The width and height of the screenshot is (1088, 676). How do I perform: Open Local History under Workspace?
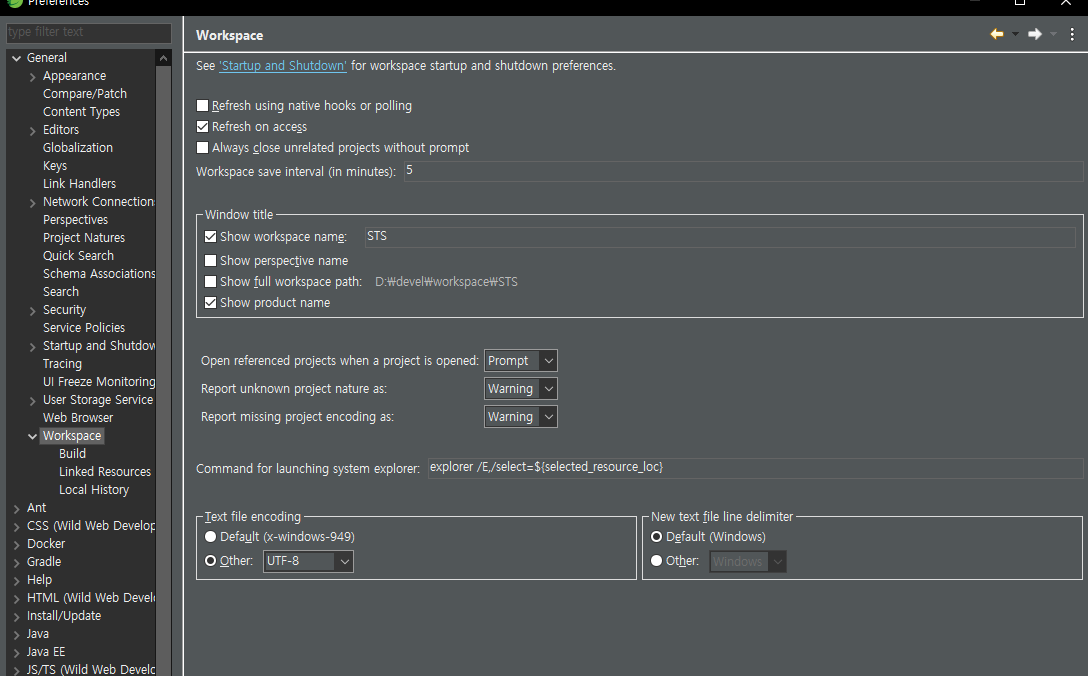click(94, 490)
